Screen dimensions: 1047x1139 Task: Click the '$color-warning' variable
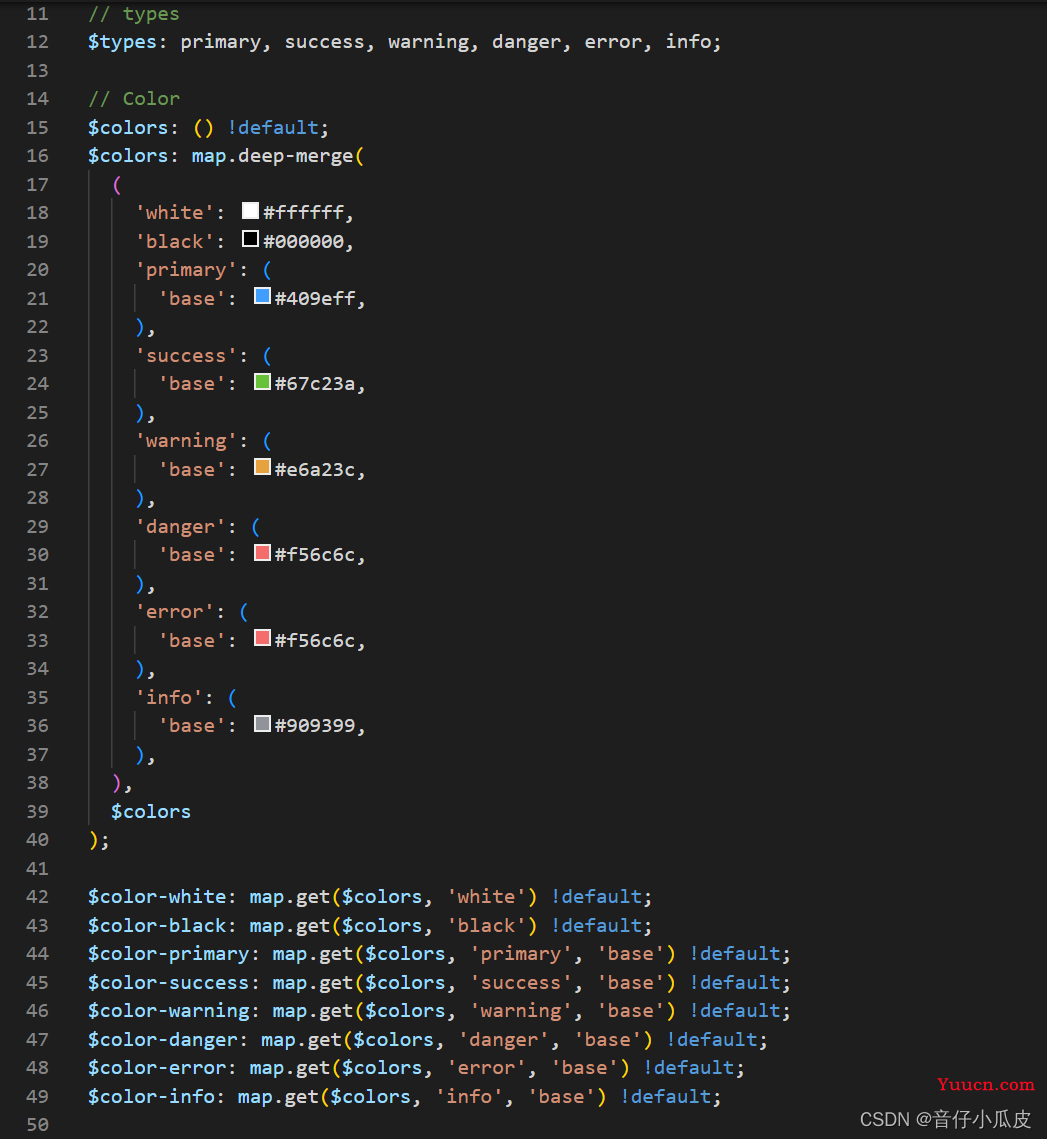[x=169, y=1011]
